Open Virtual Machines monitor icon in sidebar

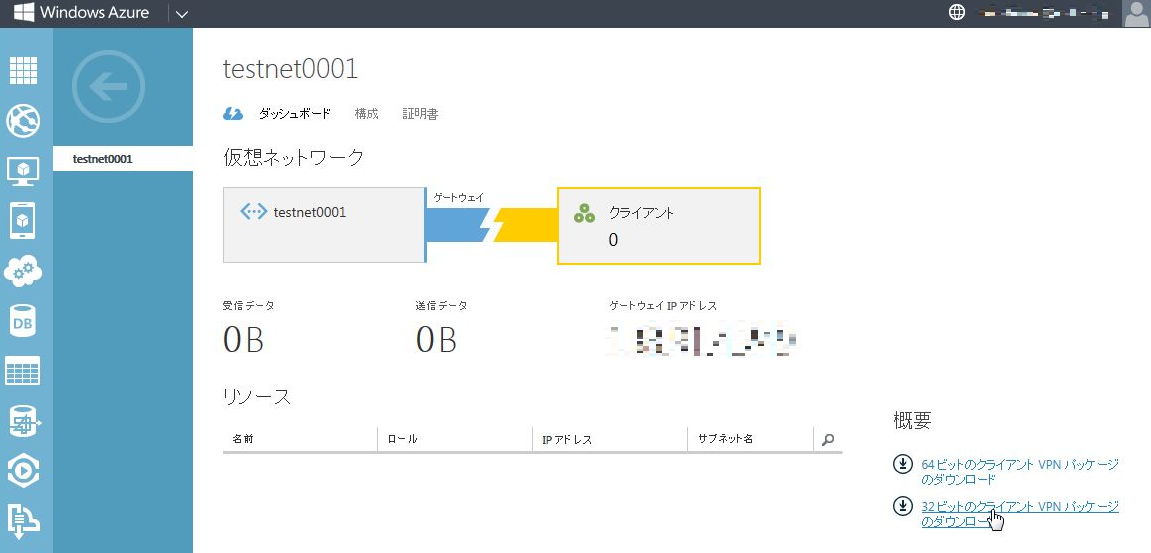coord(23,171)
